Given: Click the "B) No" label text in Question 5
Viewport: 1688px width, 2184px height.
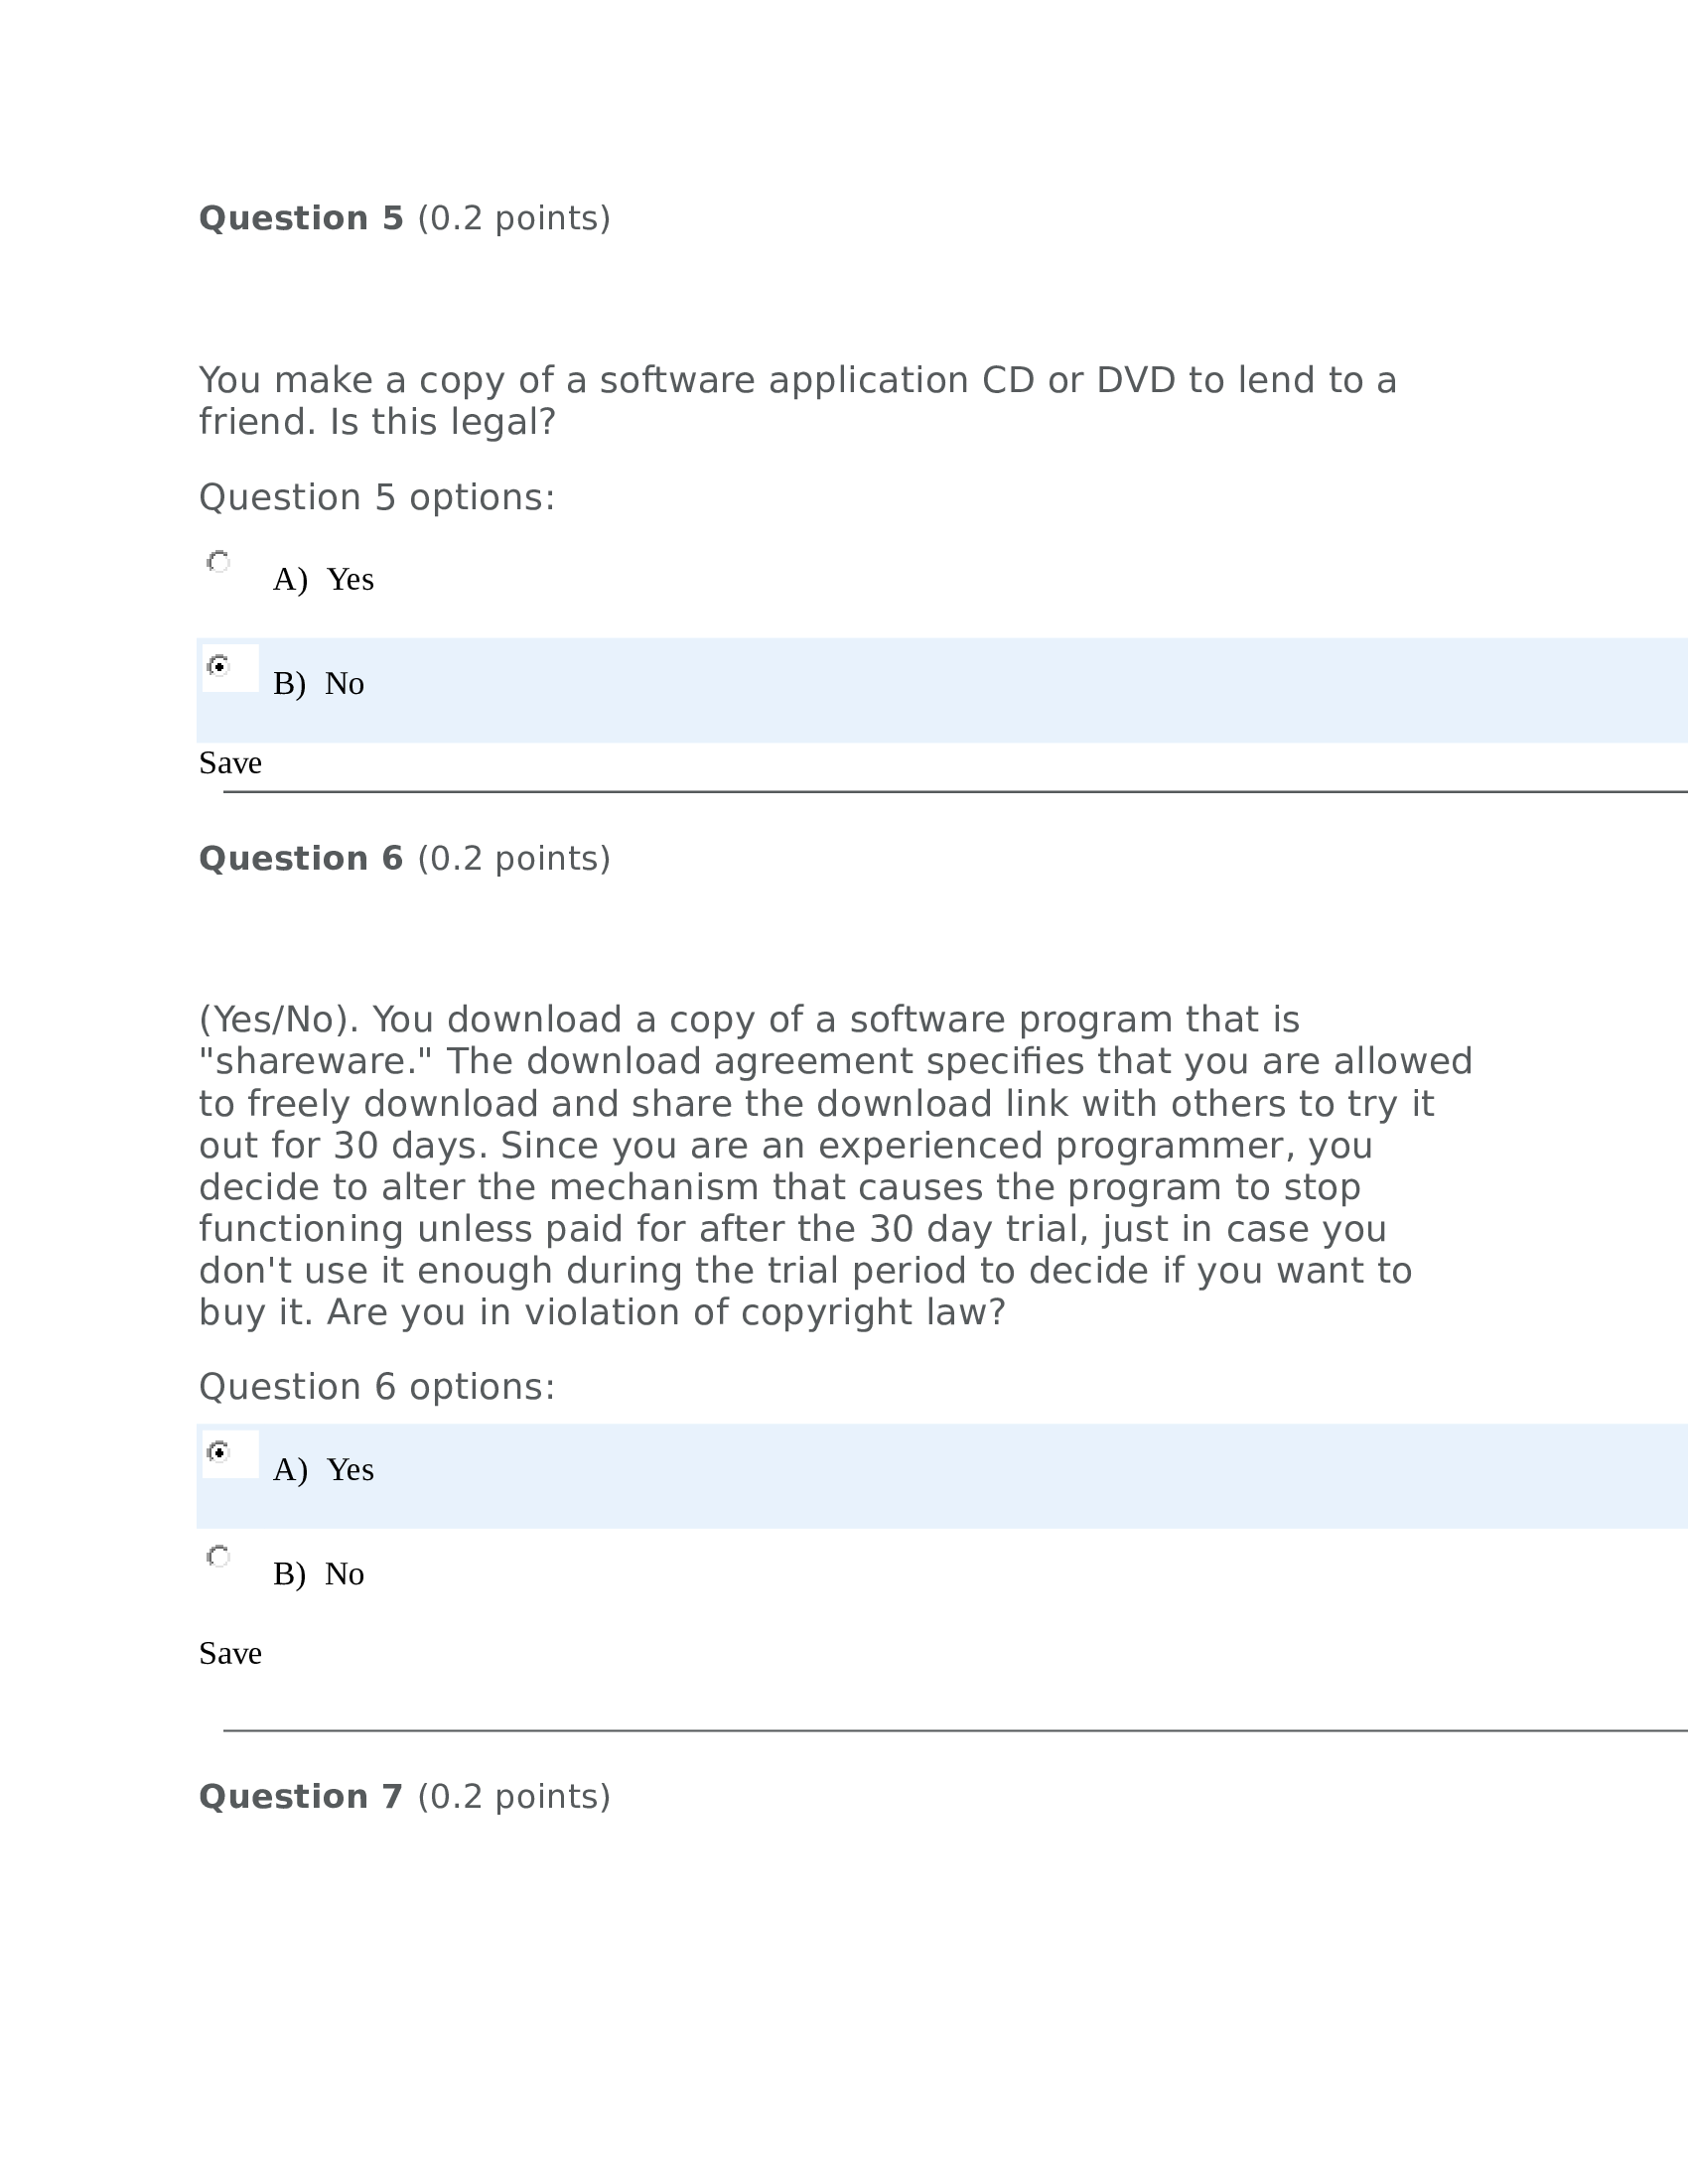Looking at the screenshot, I should click(318, 684).
